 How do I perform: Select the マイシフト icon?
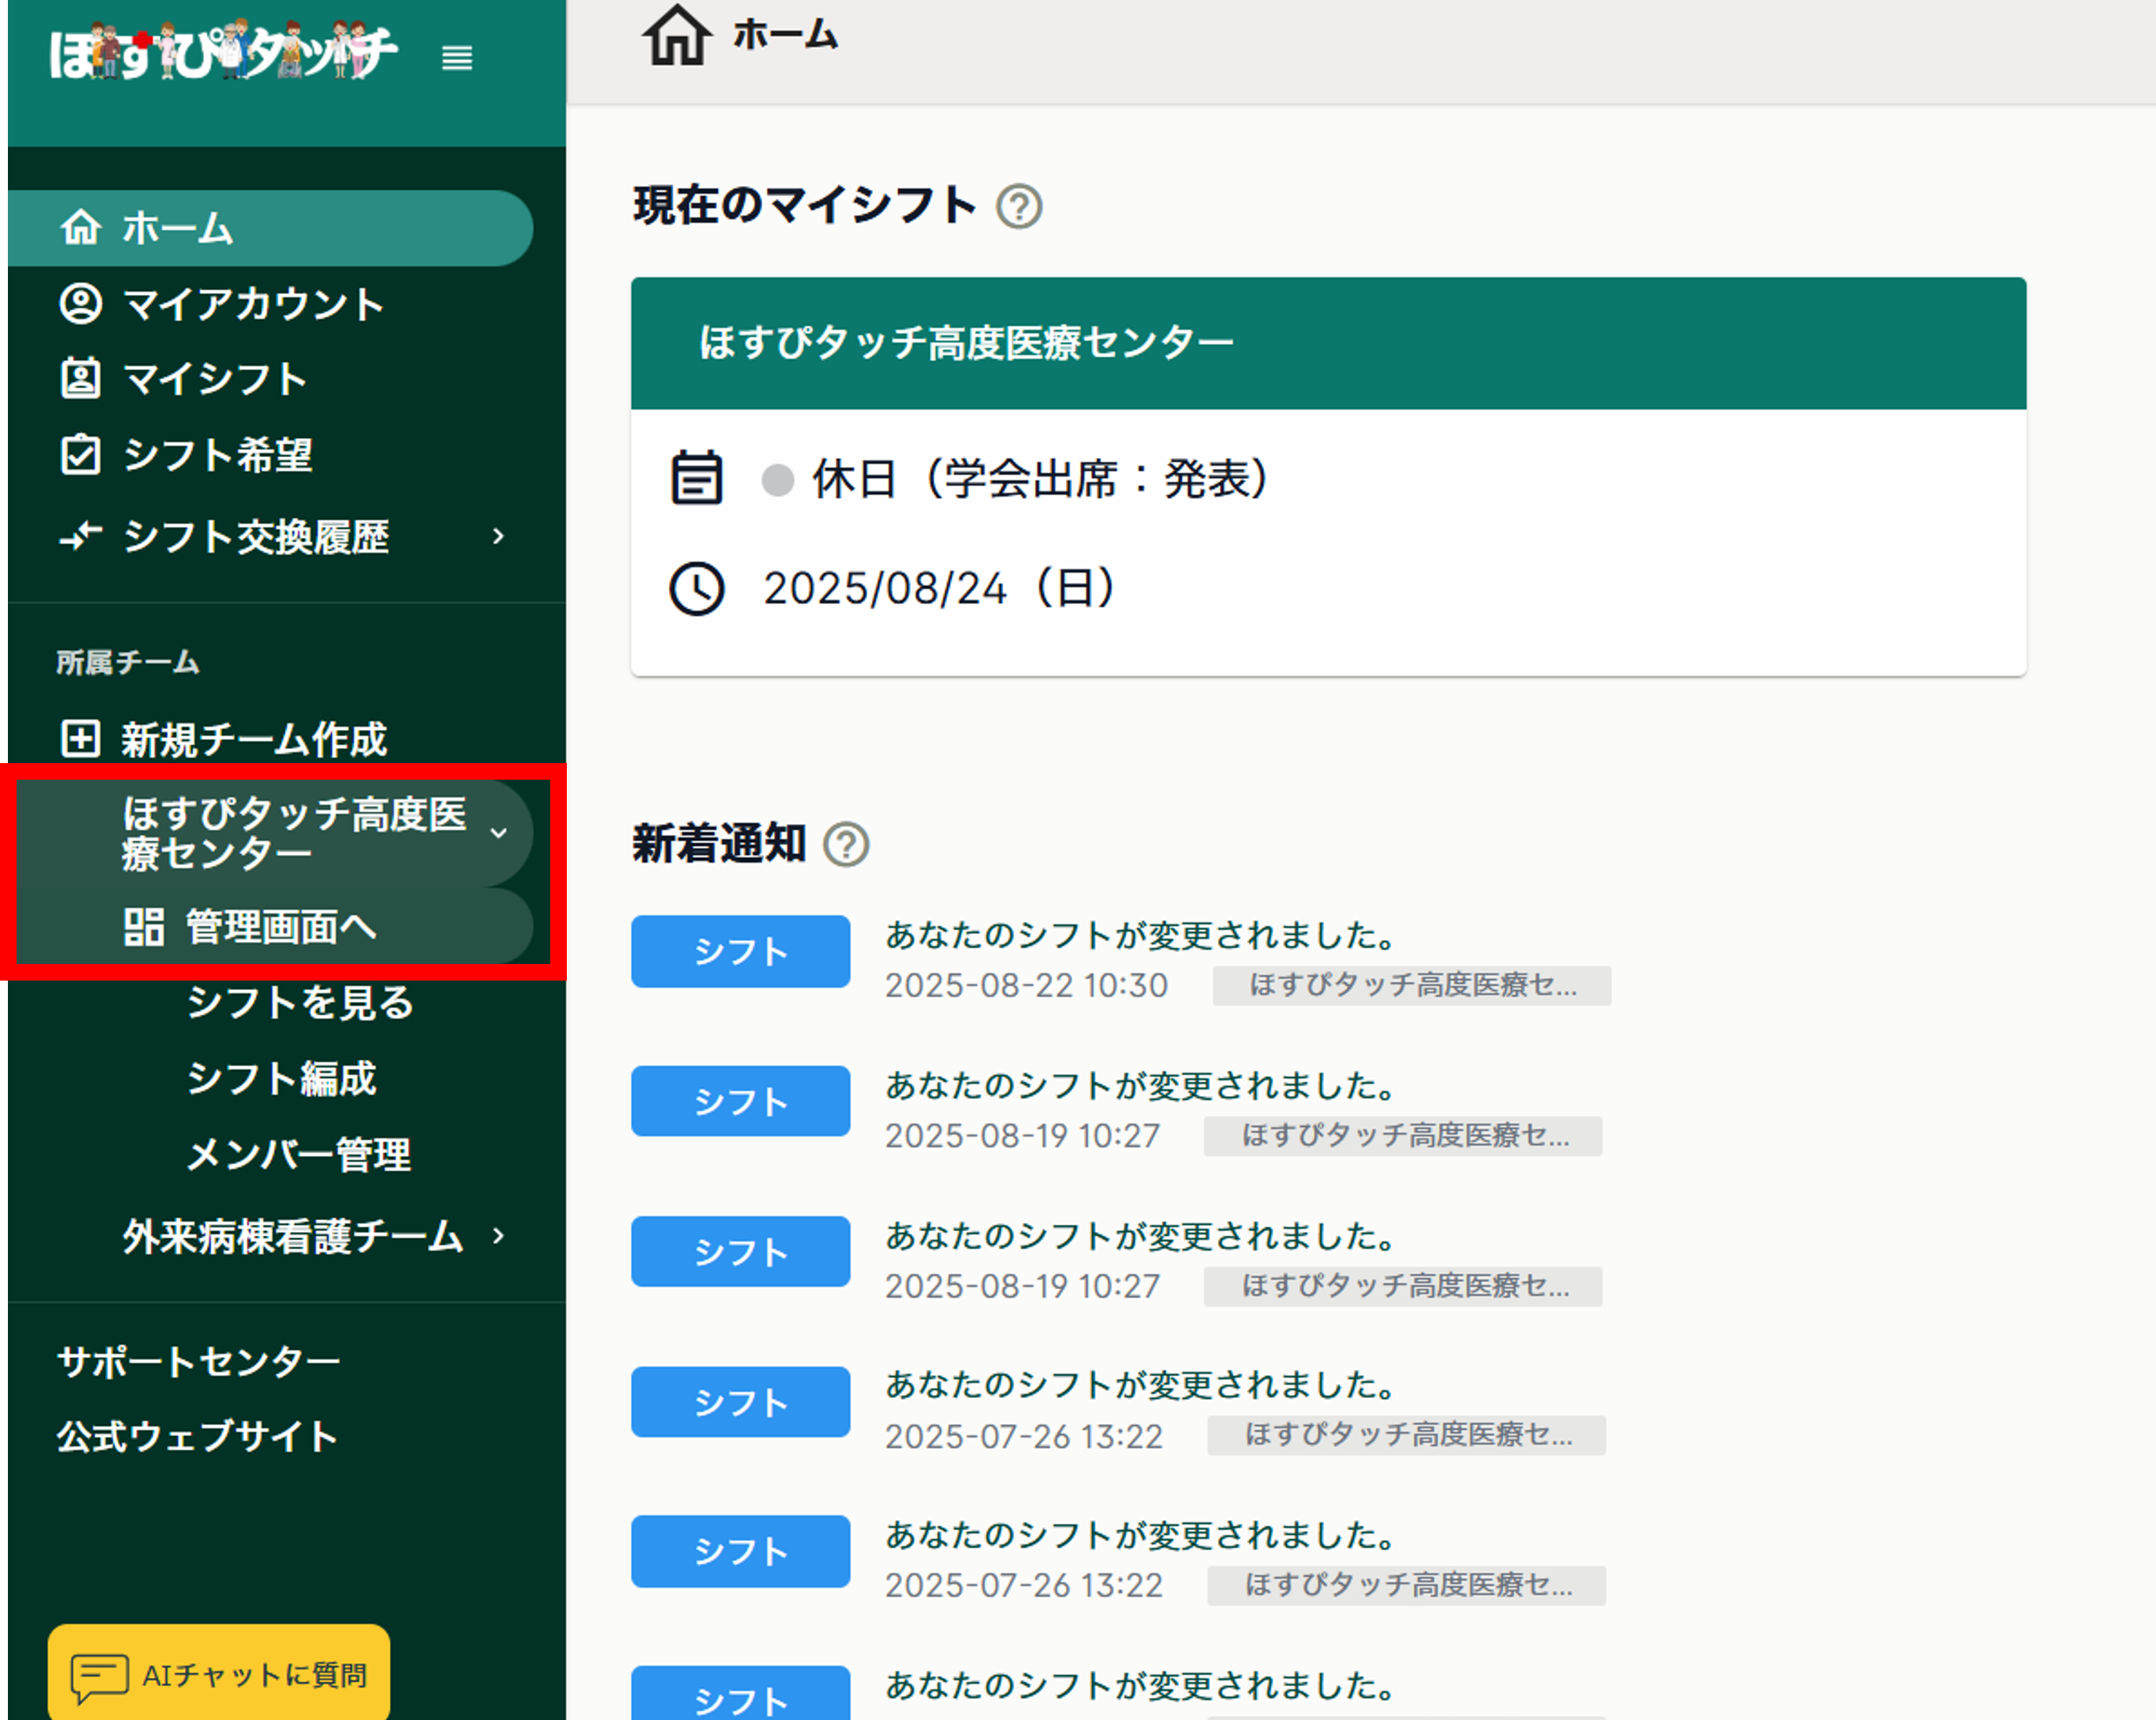tap(81, 379)
